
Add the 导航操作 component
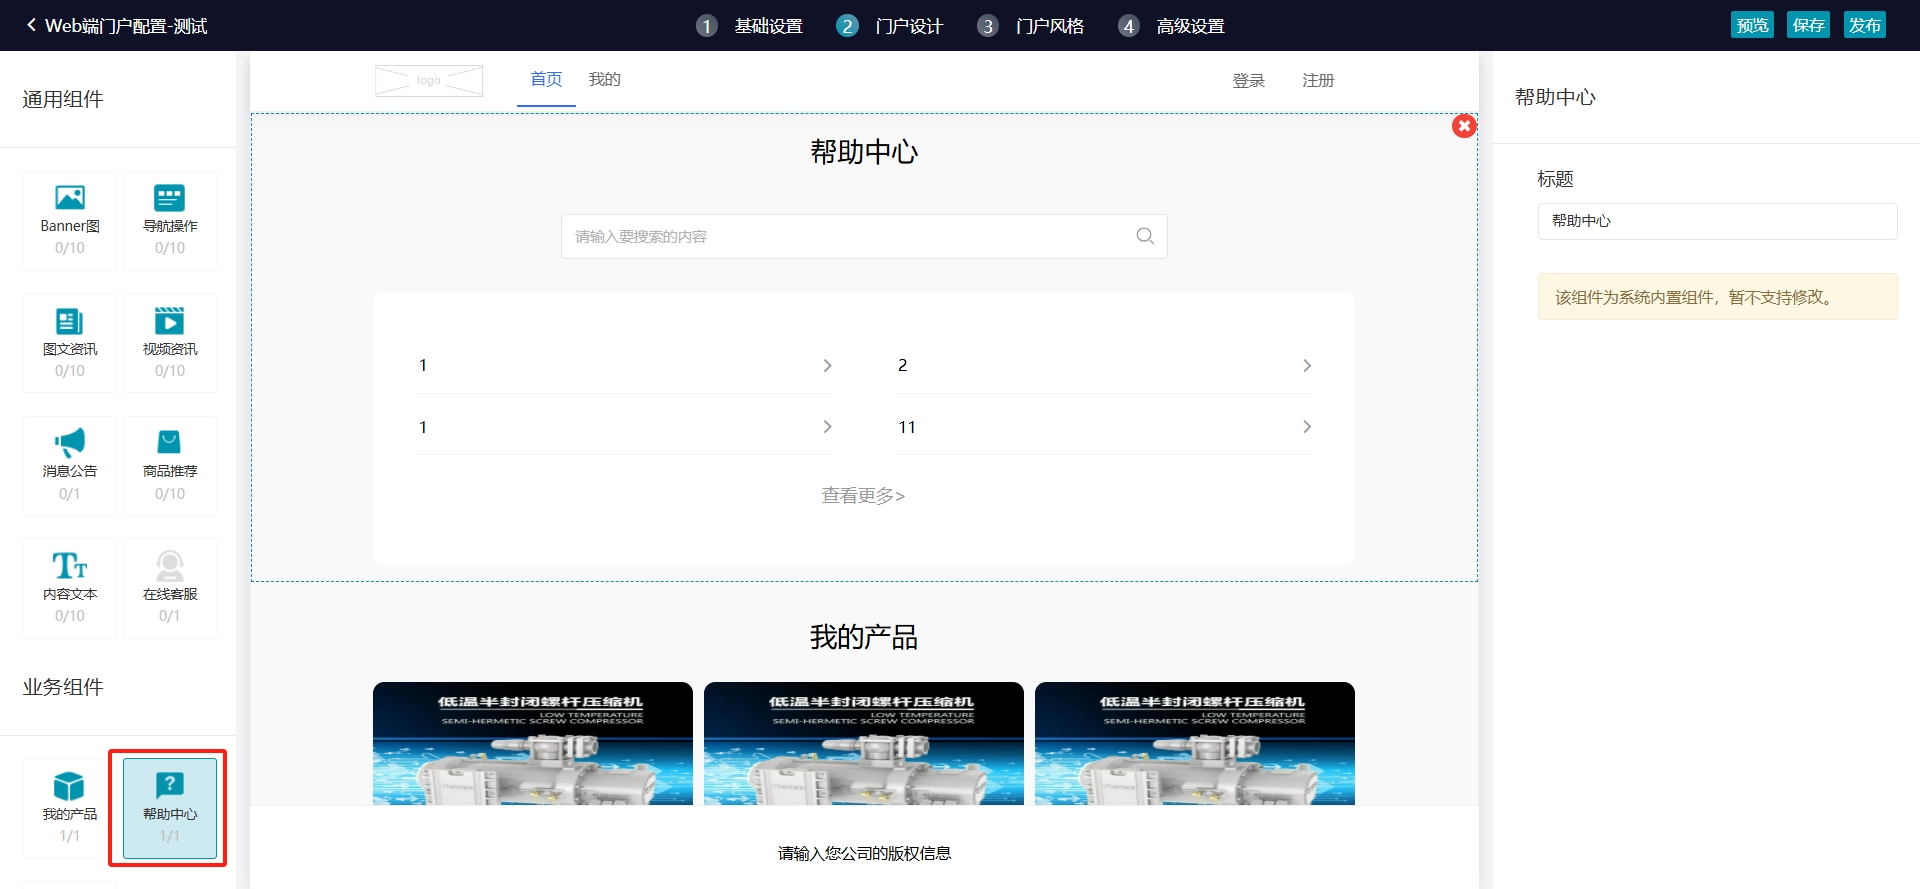click(170, 221)
